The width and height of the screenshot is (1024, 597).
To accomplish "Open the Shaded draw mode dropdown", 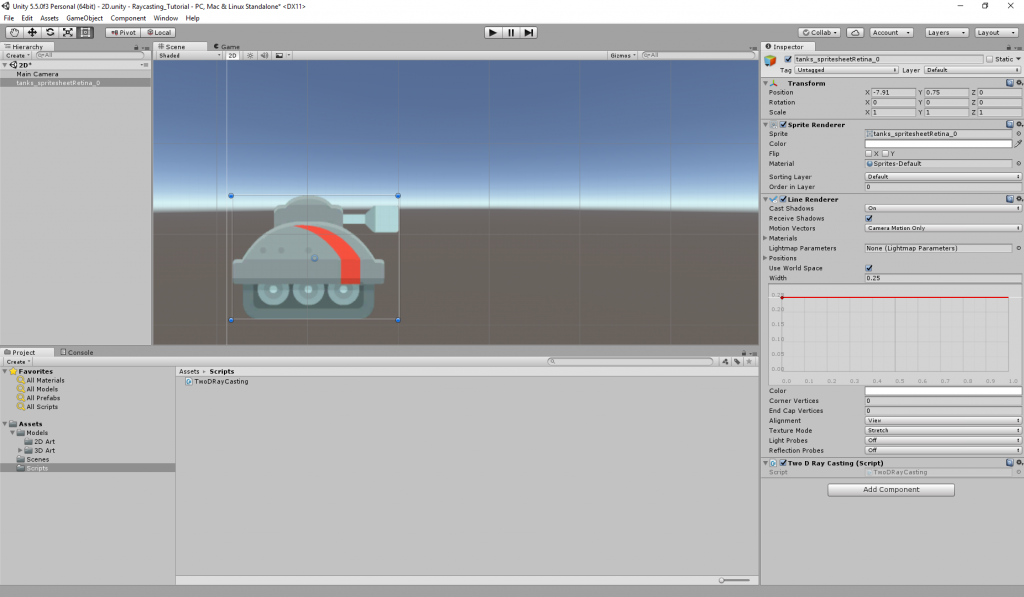I will coord(189,55).
